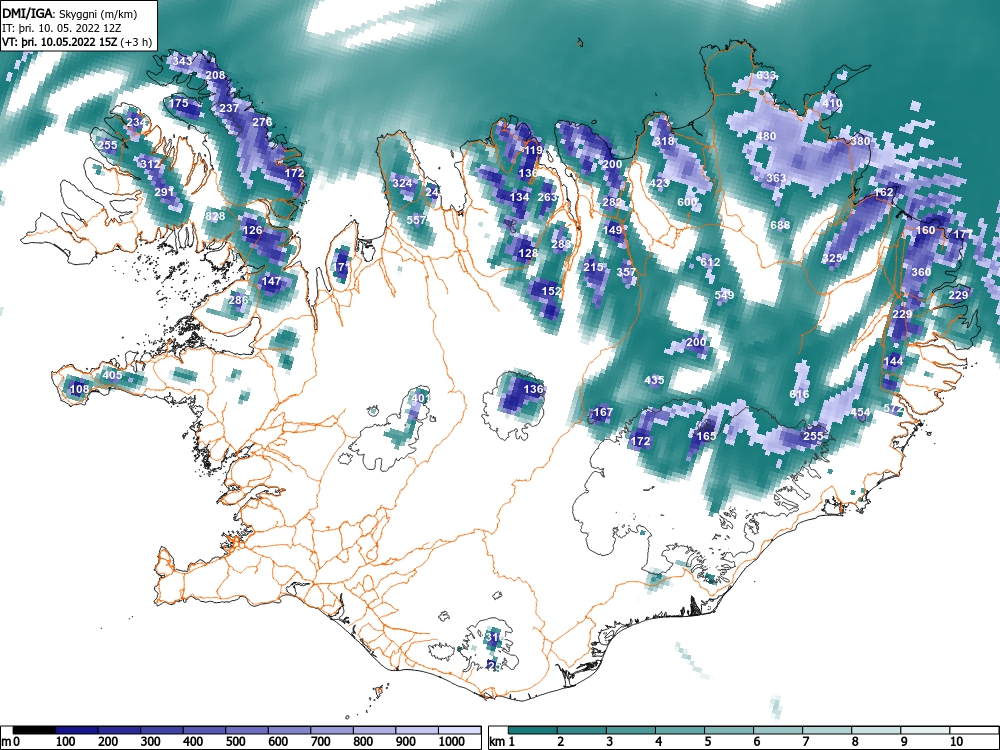Select the '152' map value
1000x750 pixels.
[x=552, y=291]
